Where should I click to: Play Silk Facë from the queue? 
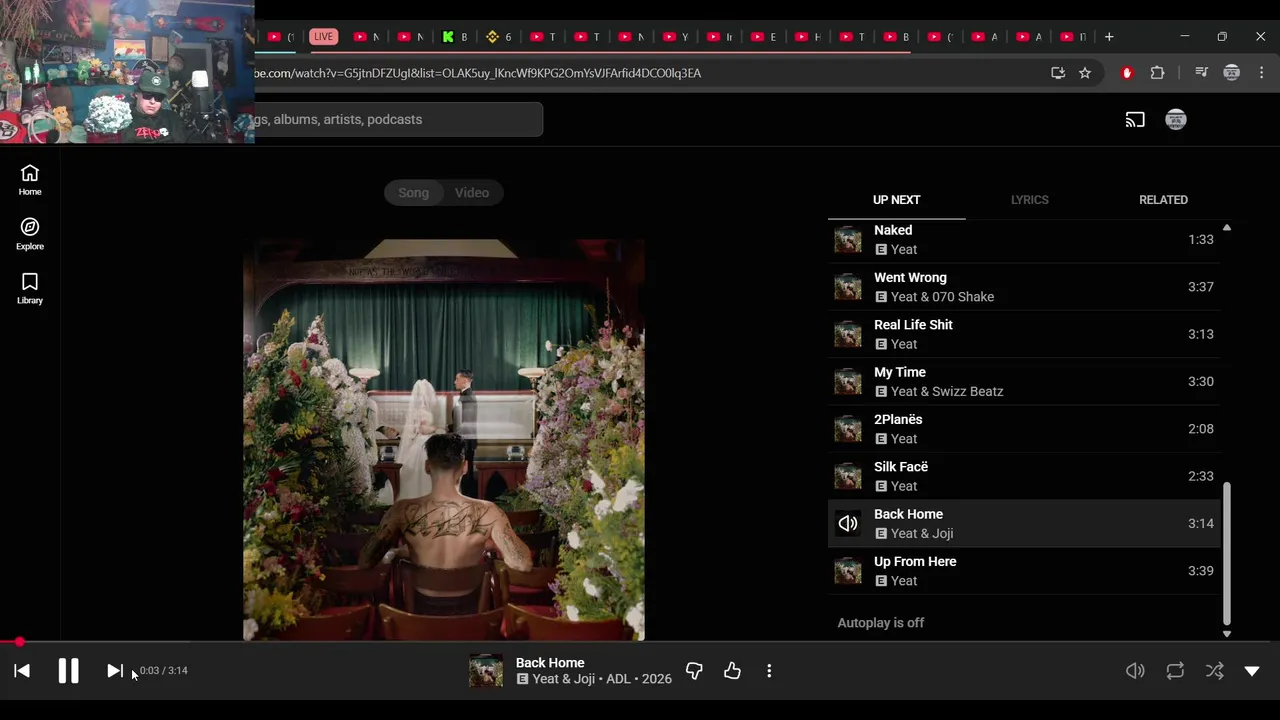(1024, 476)
